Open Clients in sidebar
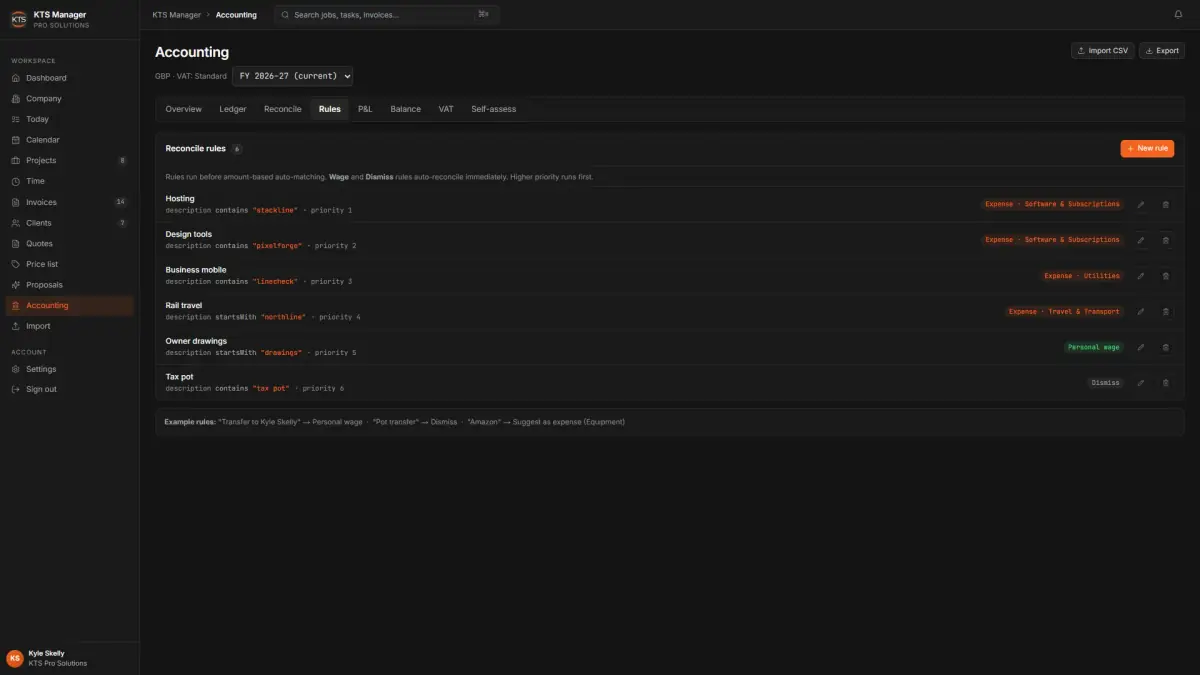This screenshot has height=675, width=1200. [x=69, y=223]
